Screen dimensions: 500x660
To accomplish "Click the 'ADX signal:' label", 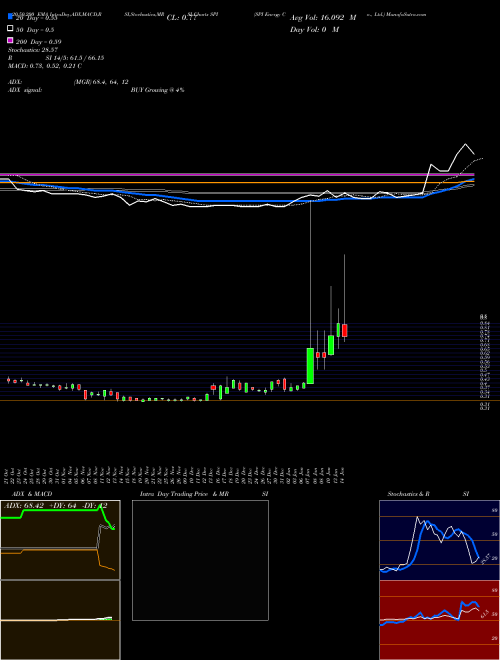I will click(25, 90).
